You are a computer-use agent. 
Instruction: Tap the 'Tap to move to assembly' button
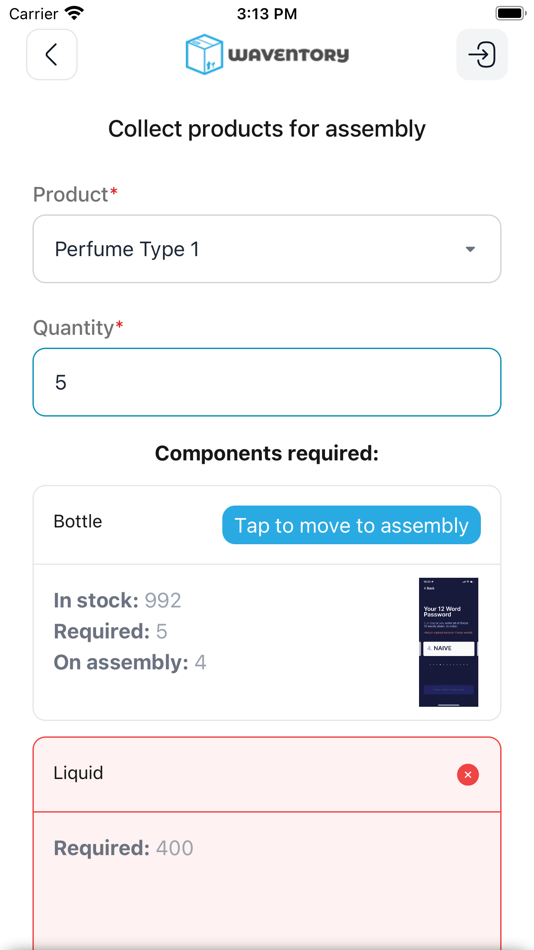(352, 525)
